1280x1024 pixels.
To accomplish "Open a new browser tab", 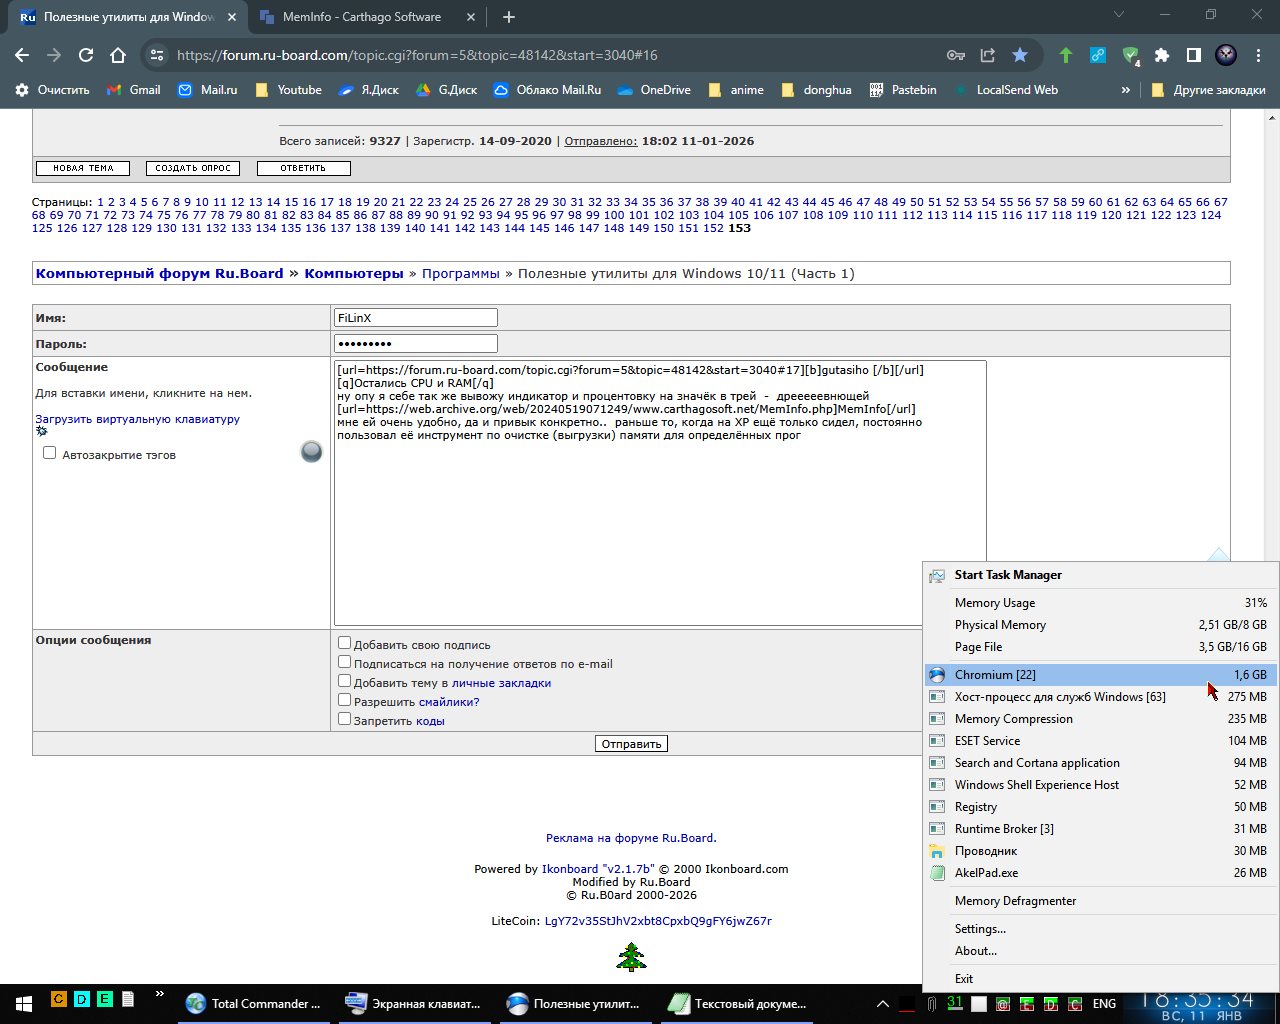I will [x=509, y=17].
